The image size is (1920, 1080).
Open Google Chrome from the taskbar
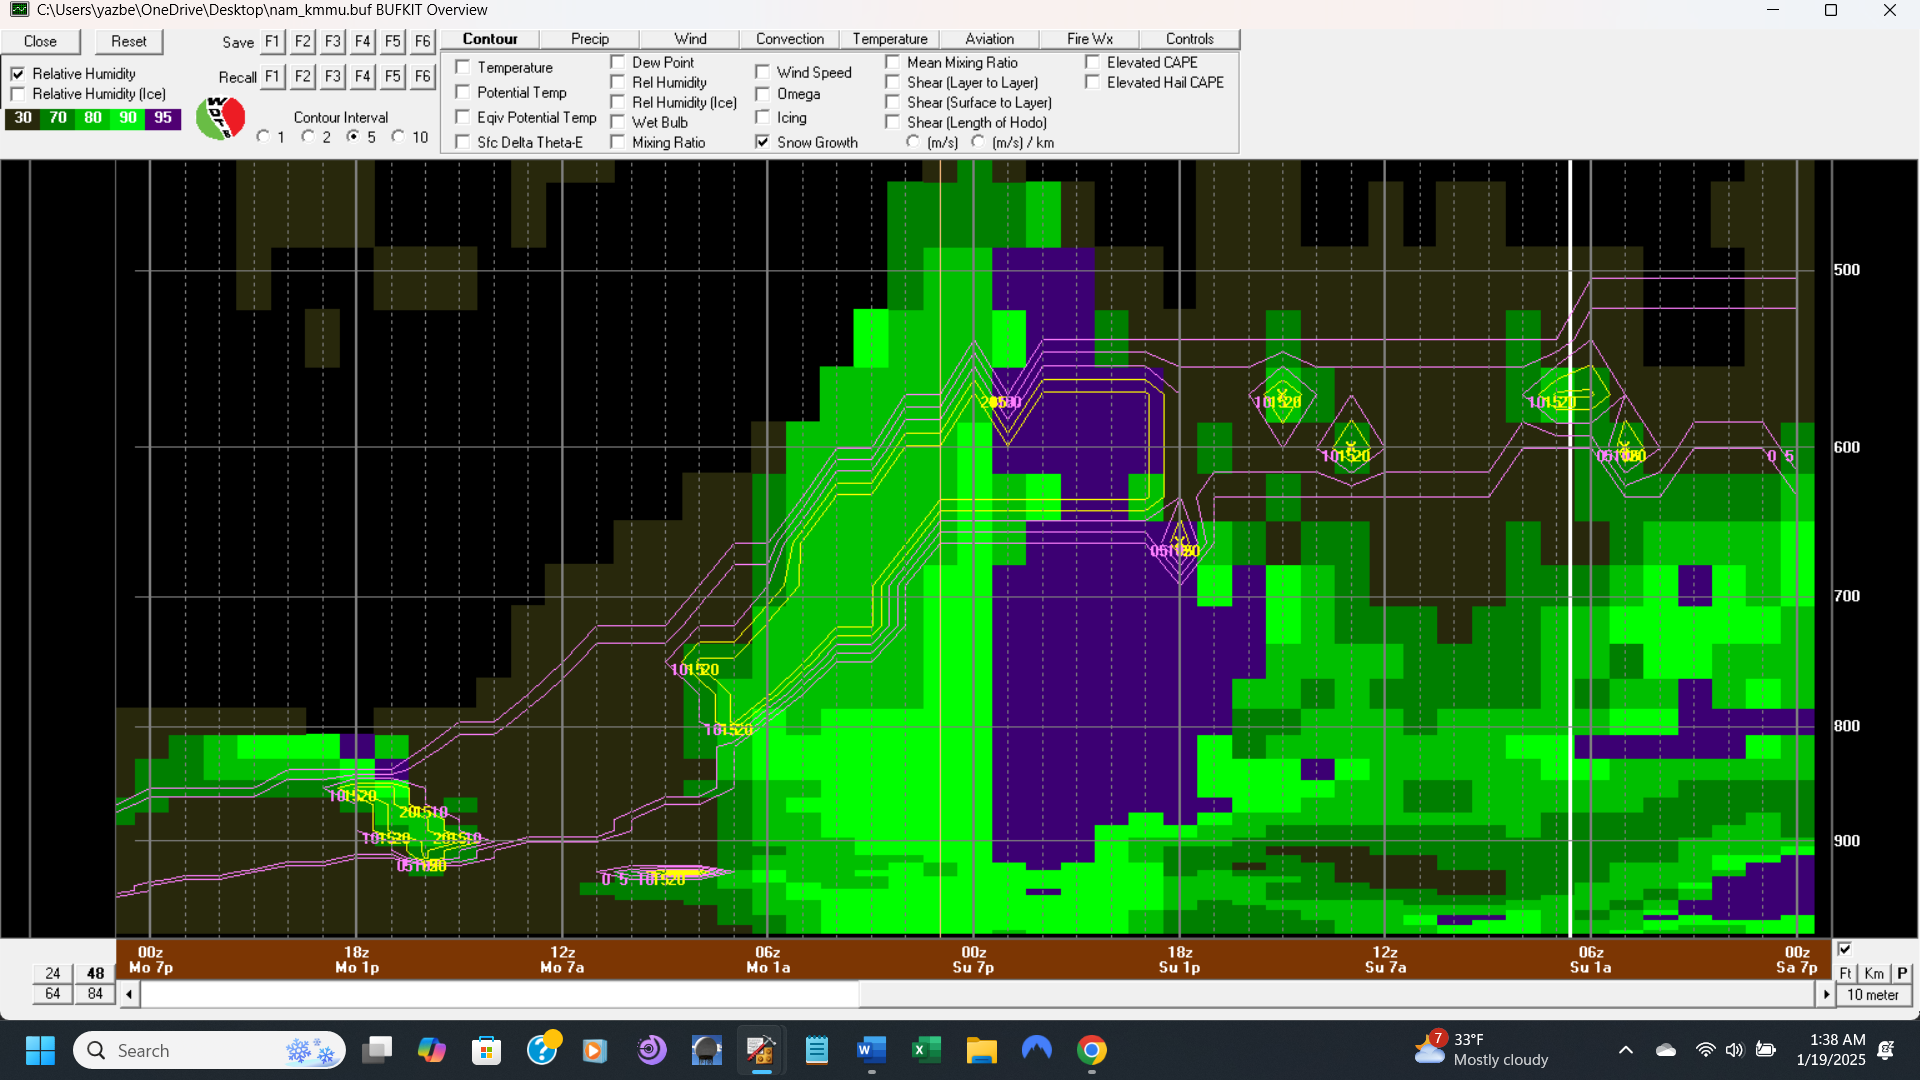[1091, 1050]
